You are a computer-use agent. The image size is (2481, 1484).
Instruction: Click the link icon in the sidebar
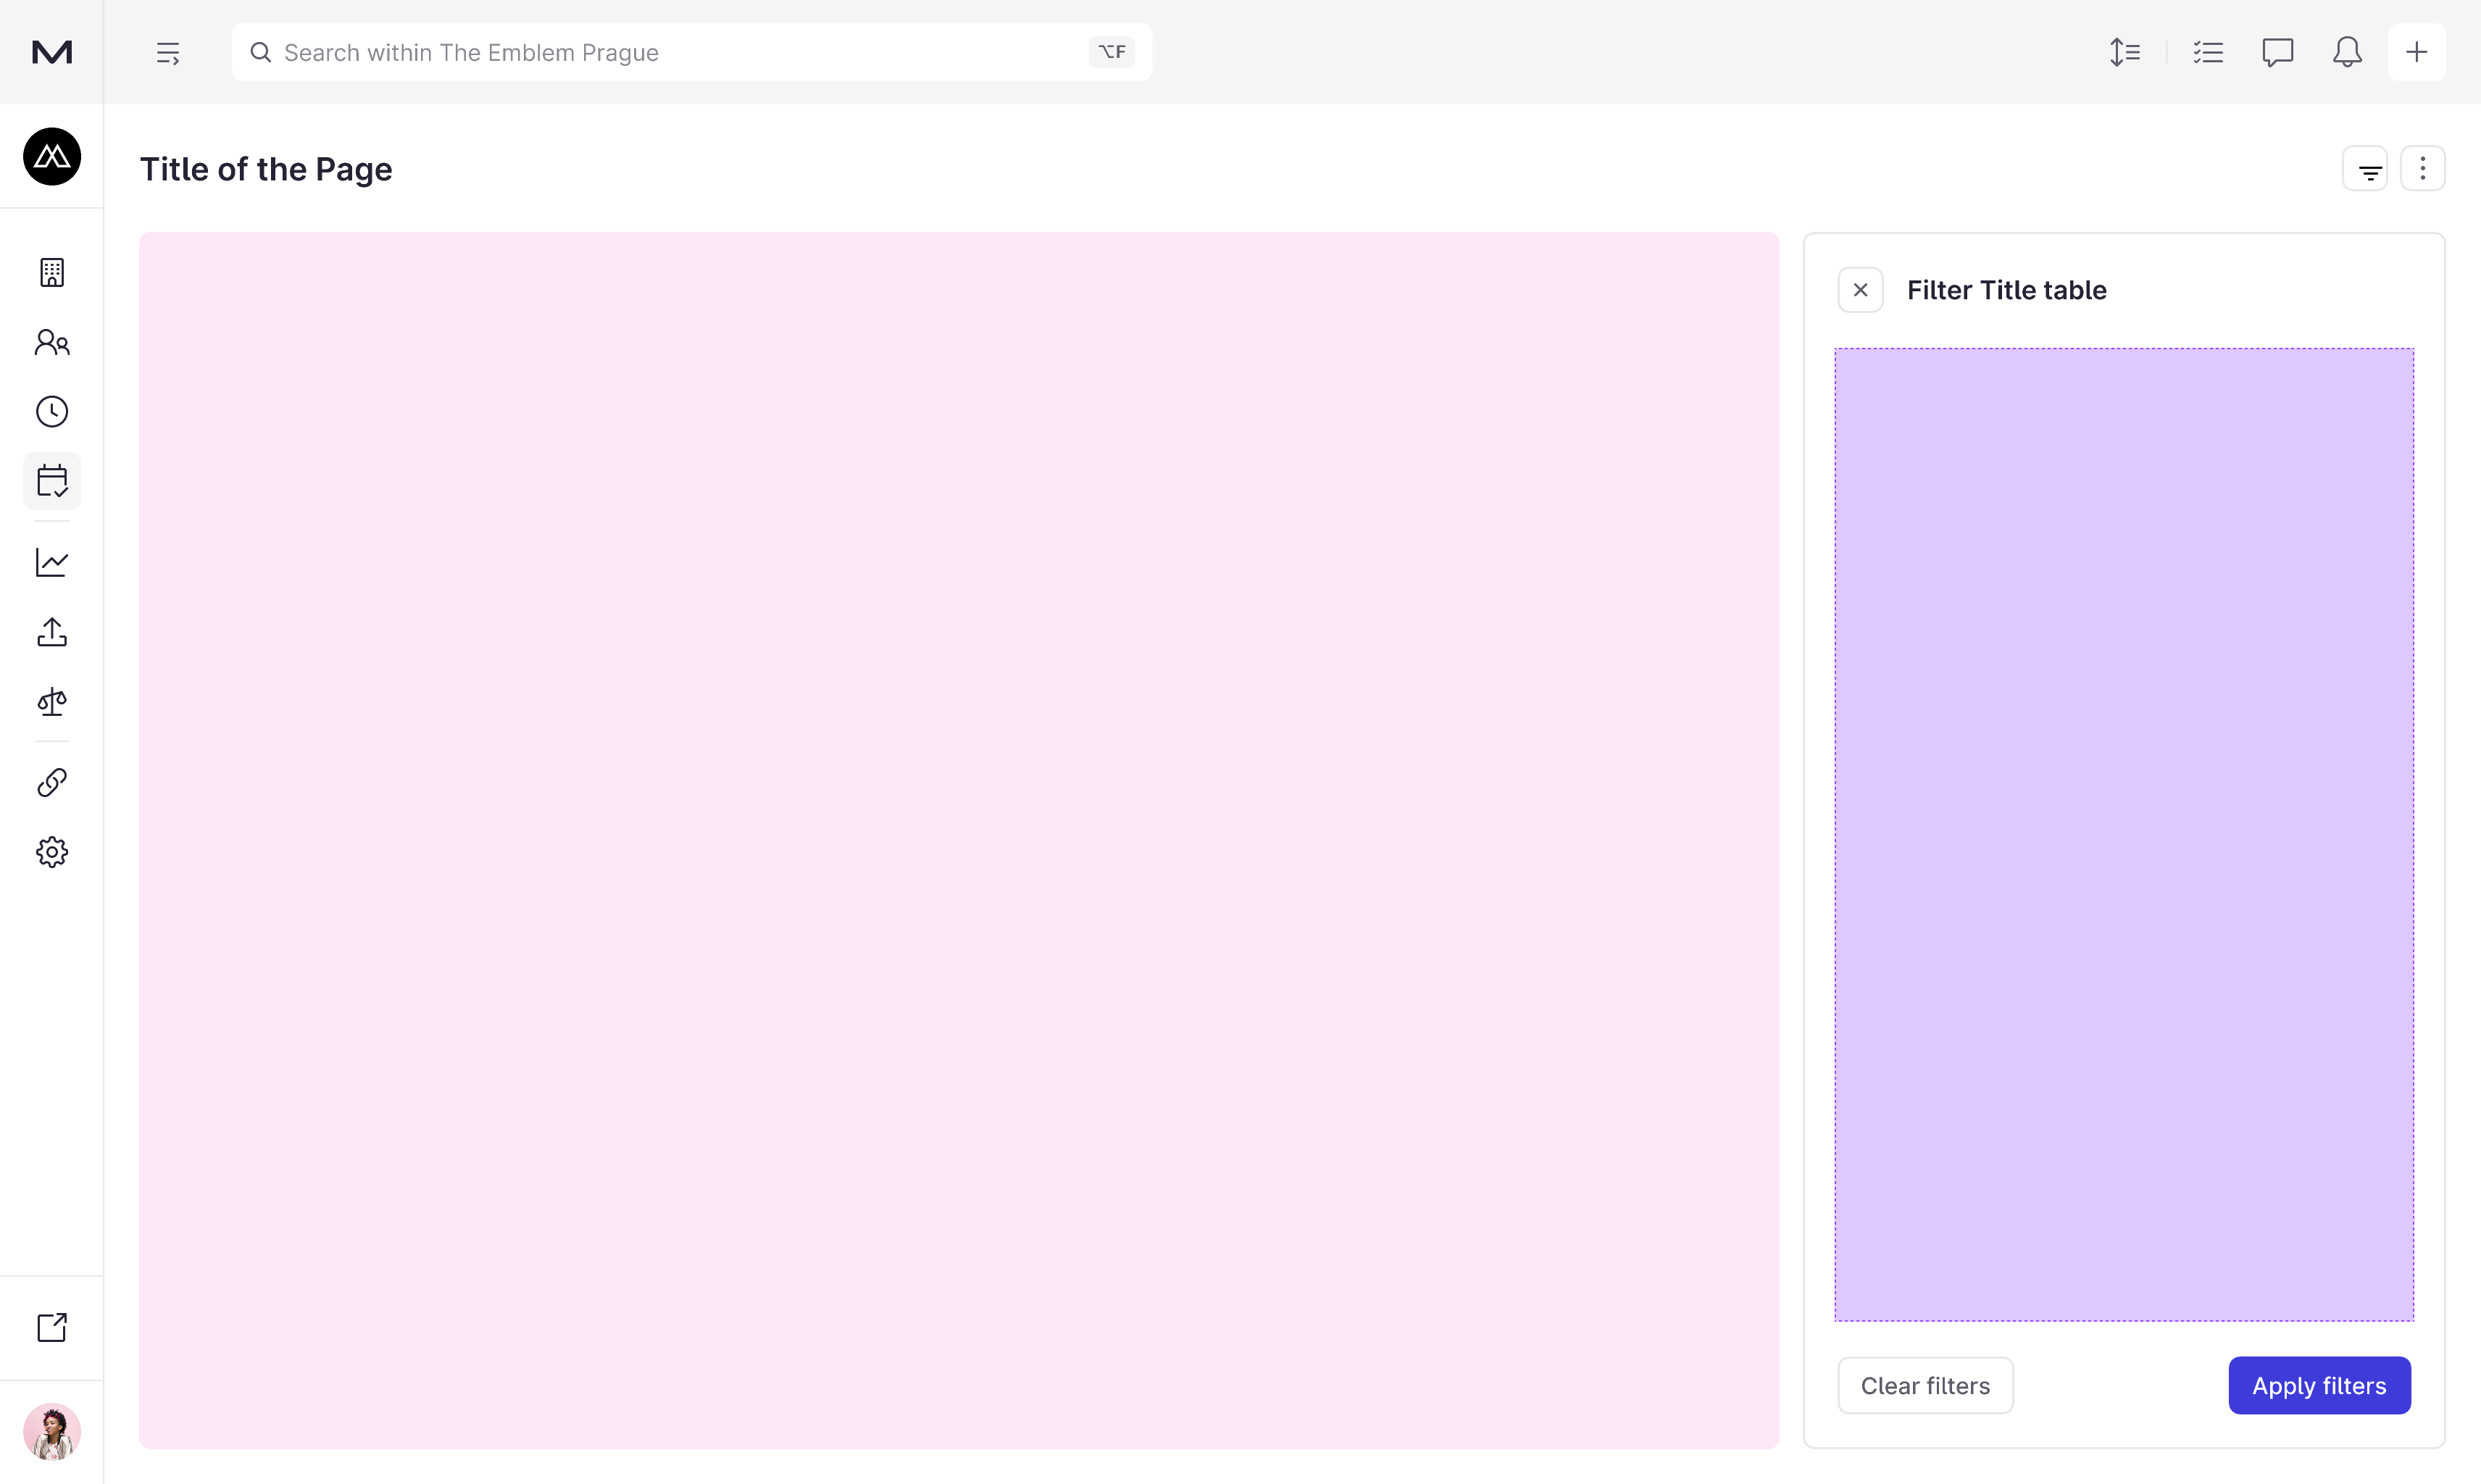point(51,781)
